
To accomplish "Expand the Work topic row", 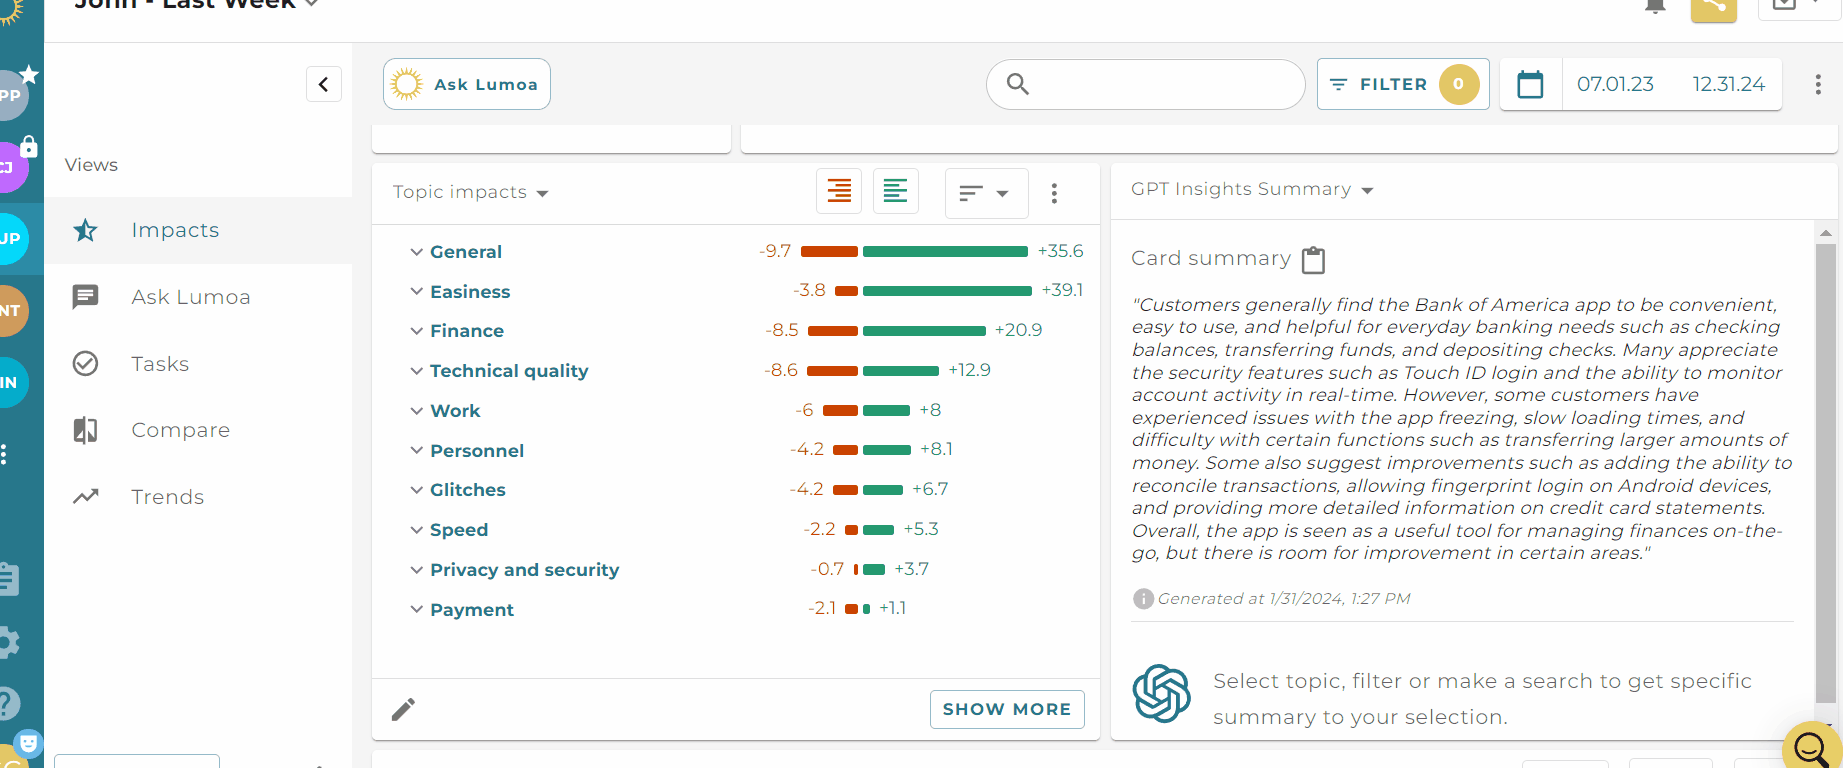I will tap(416, 411).
